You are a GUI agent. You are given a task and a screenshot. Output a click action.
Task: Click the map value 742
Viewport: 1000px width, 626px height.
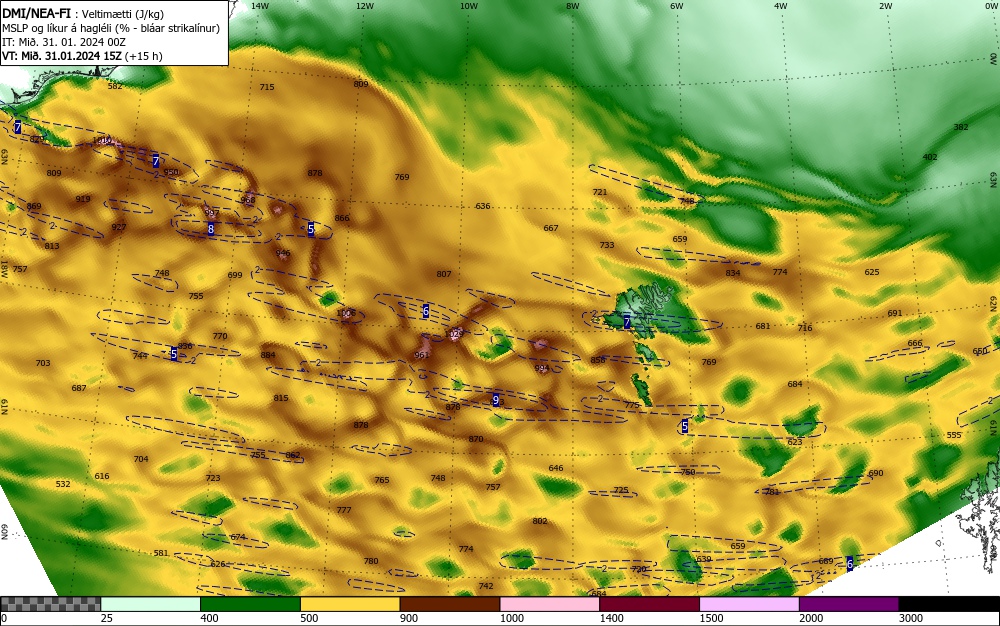pos(486,586)
